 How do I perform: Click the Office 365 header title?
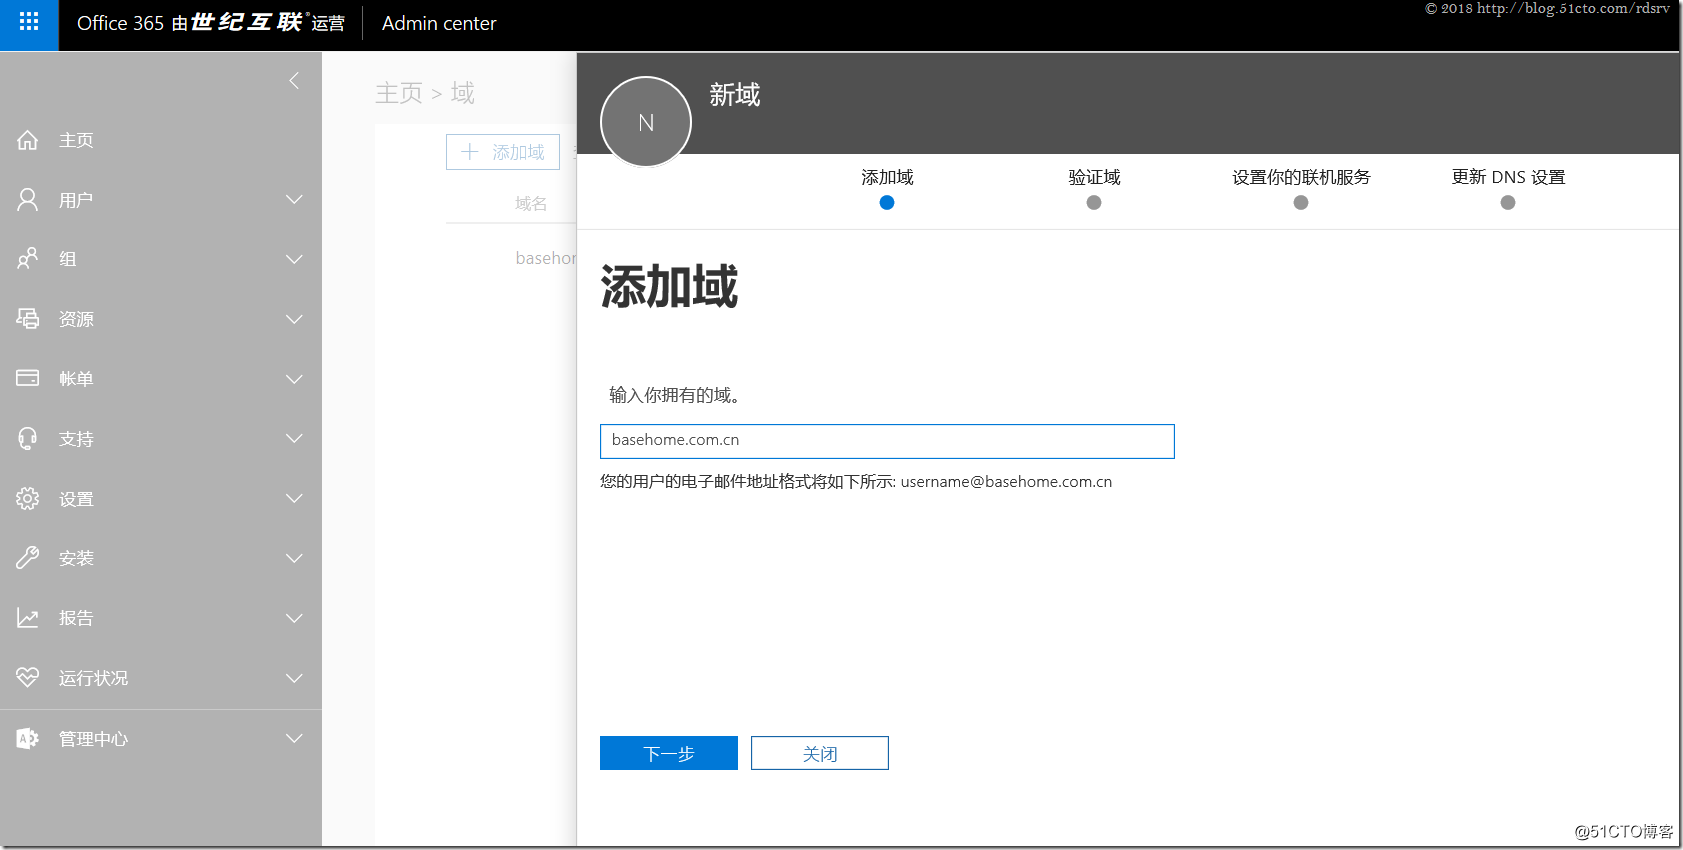[211, 23]
